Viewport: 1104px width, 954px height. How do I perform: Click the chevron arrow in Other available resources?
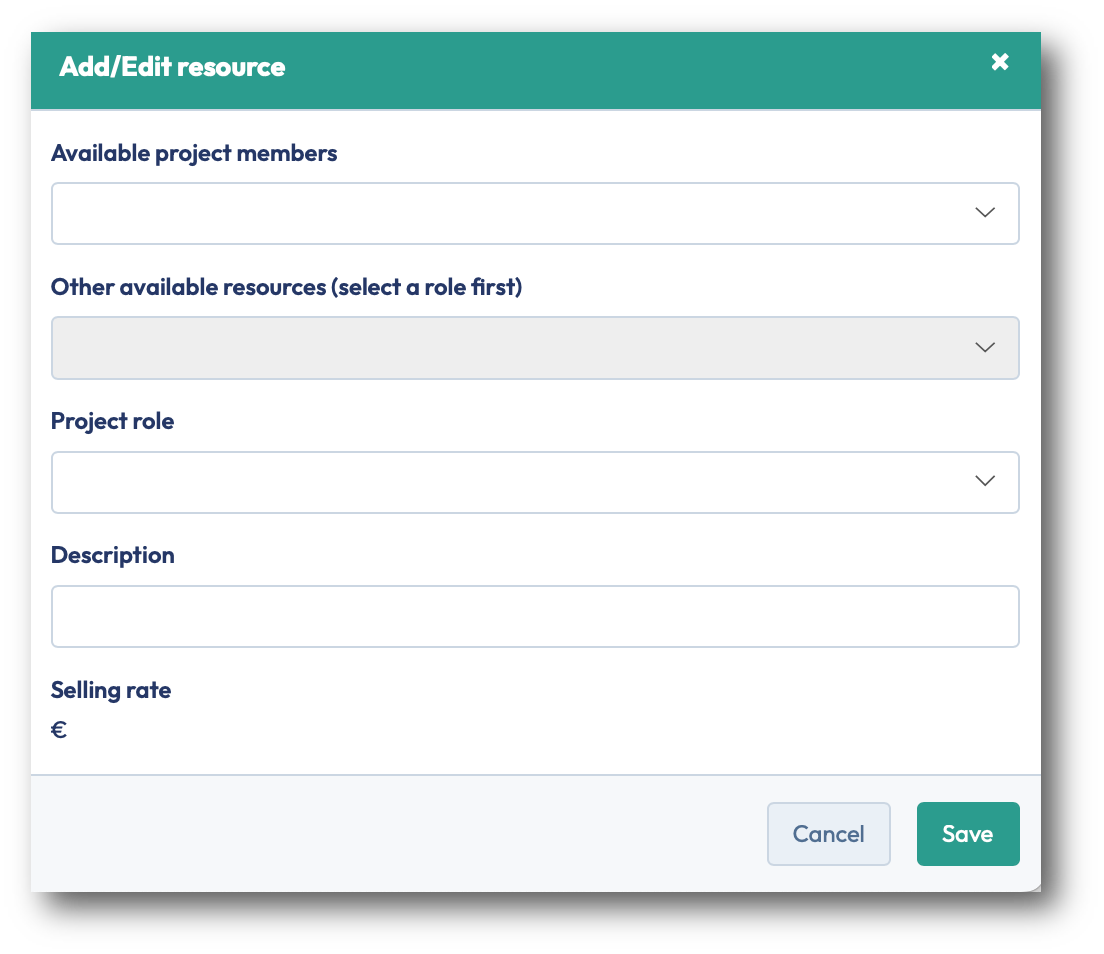pyautogui.click(x=985, y=348)
